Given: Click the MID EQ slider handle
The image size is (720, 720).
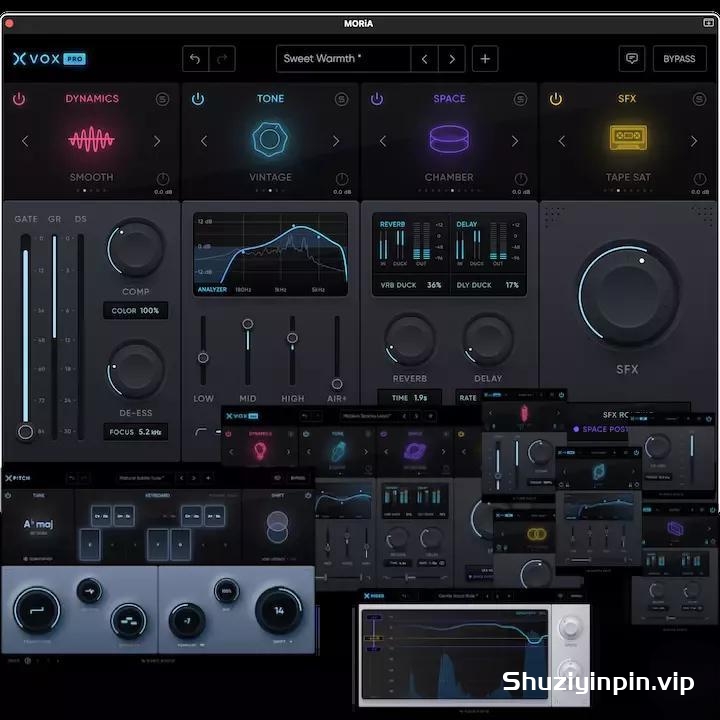Looking at the screenshot, I should pos(248,324).
